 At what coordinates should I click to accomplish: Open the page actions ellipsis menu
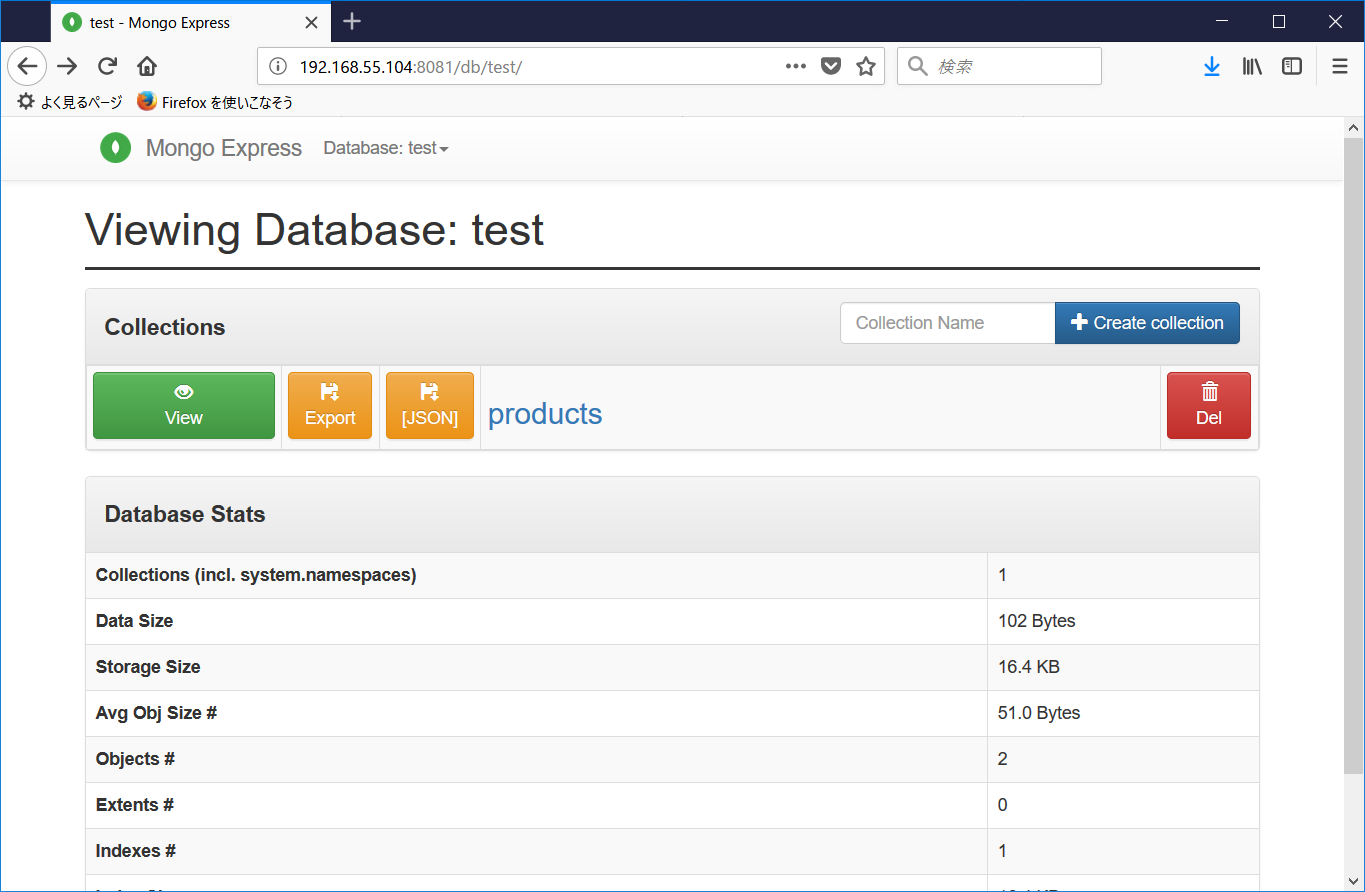(795, 66)
